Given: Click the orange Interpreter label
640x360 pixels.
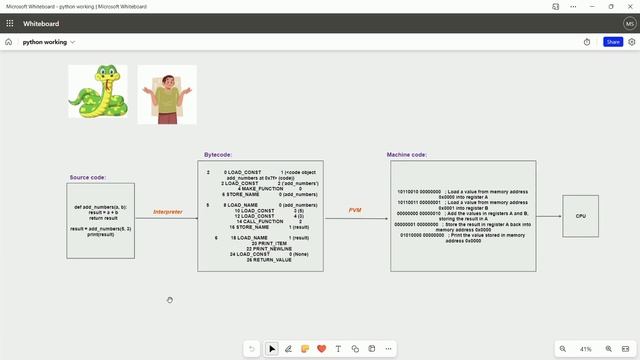Looking at the screenshot, I should tap(168, 212).
